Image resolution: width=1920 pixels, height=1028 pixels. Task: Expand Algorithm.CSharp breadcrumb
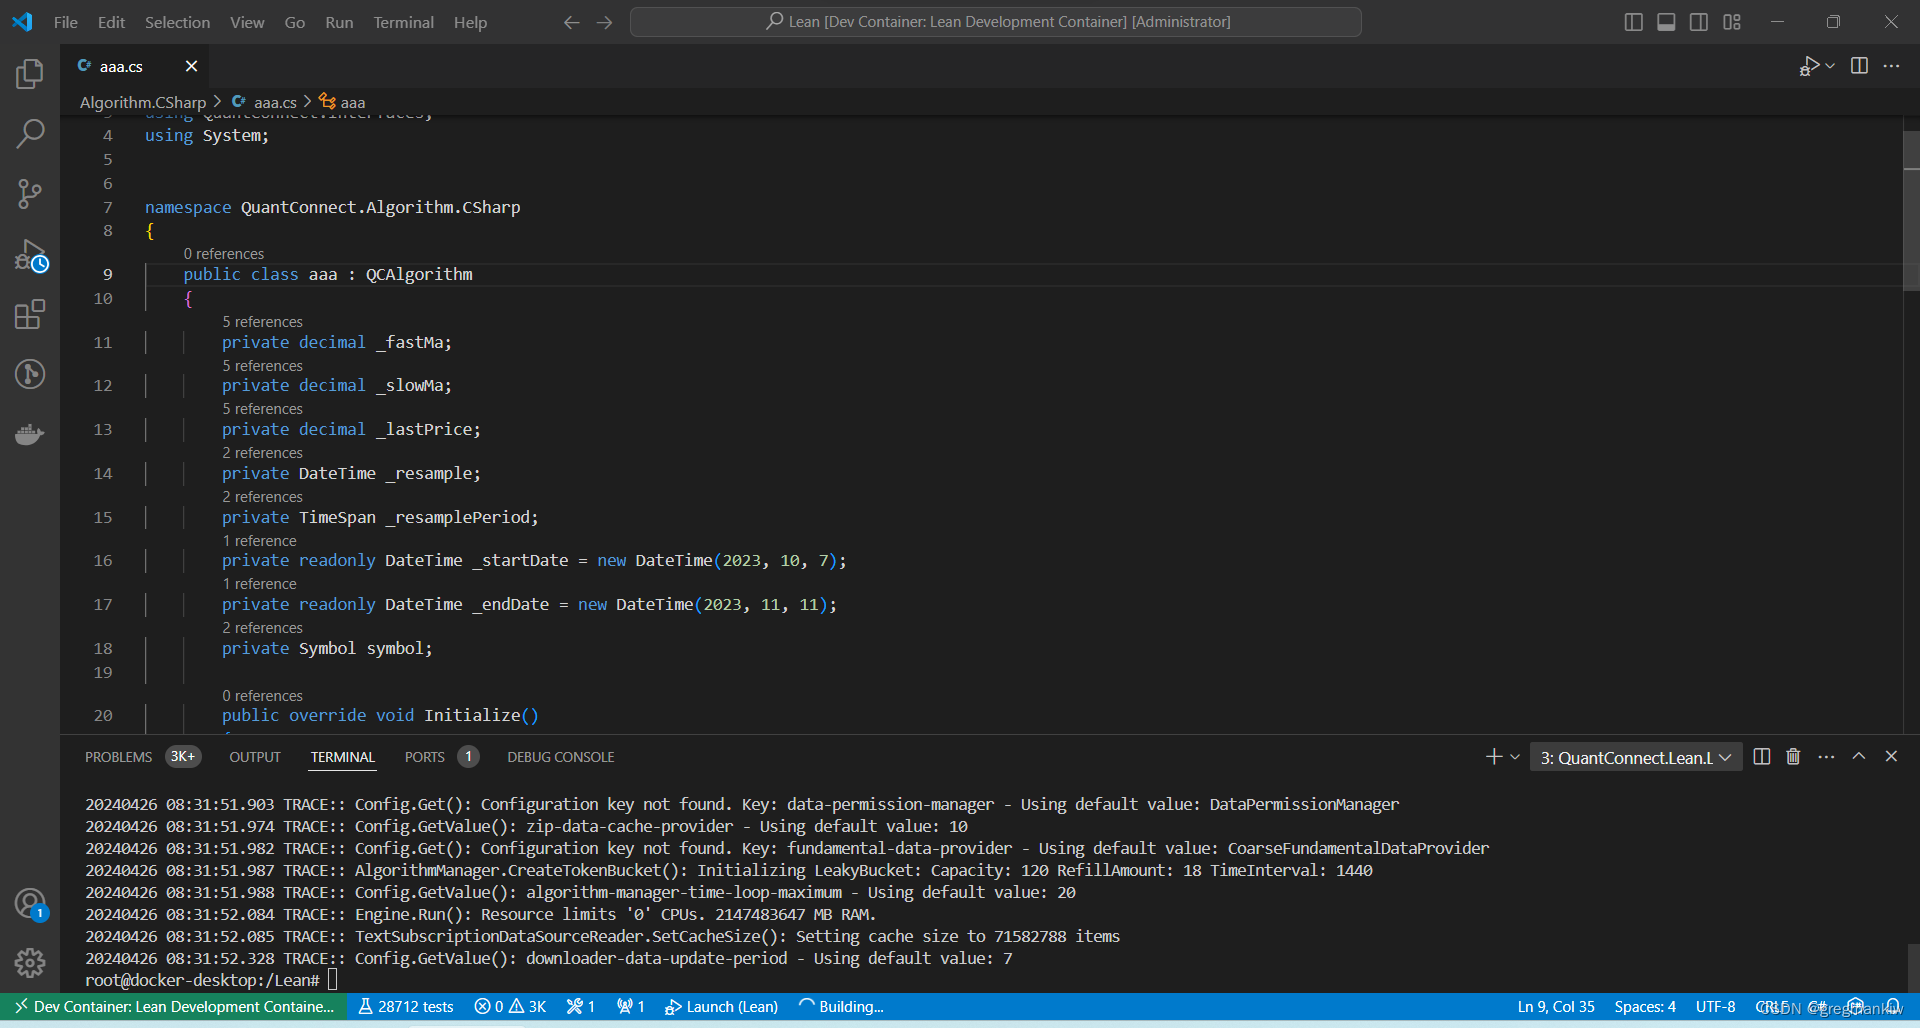coord(143,102)
